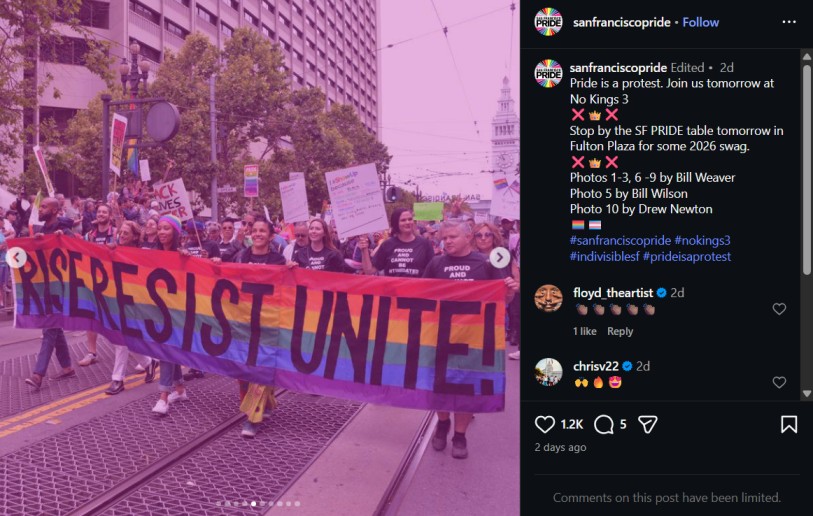Follow sanfranciscopride account
Screen dimensions: 813x516
700,22
